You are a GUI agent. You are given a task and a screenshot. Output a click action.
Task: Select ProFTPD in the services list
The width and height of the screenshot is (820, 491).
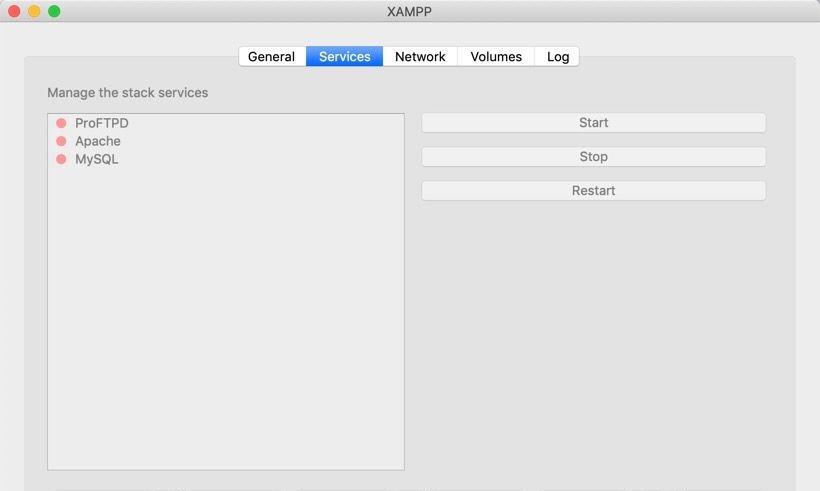226,123
